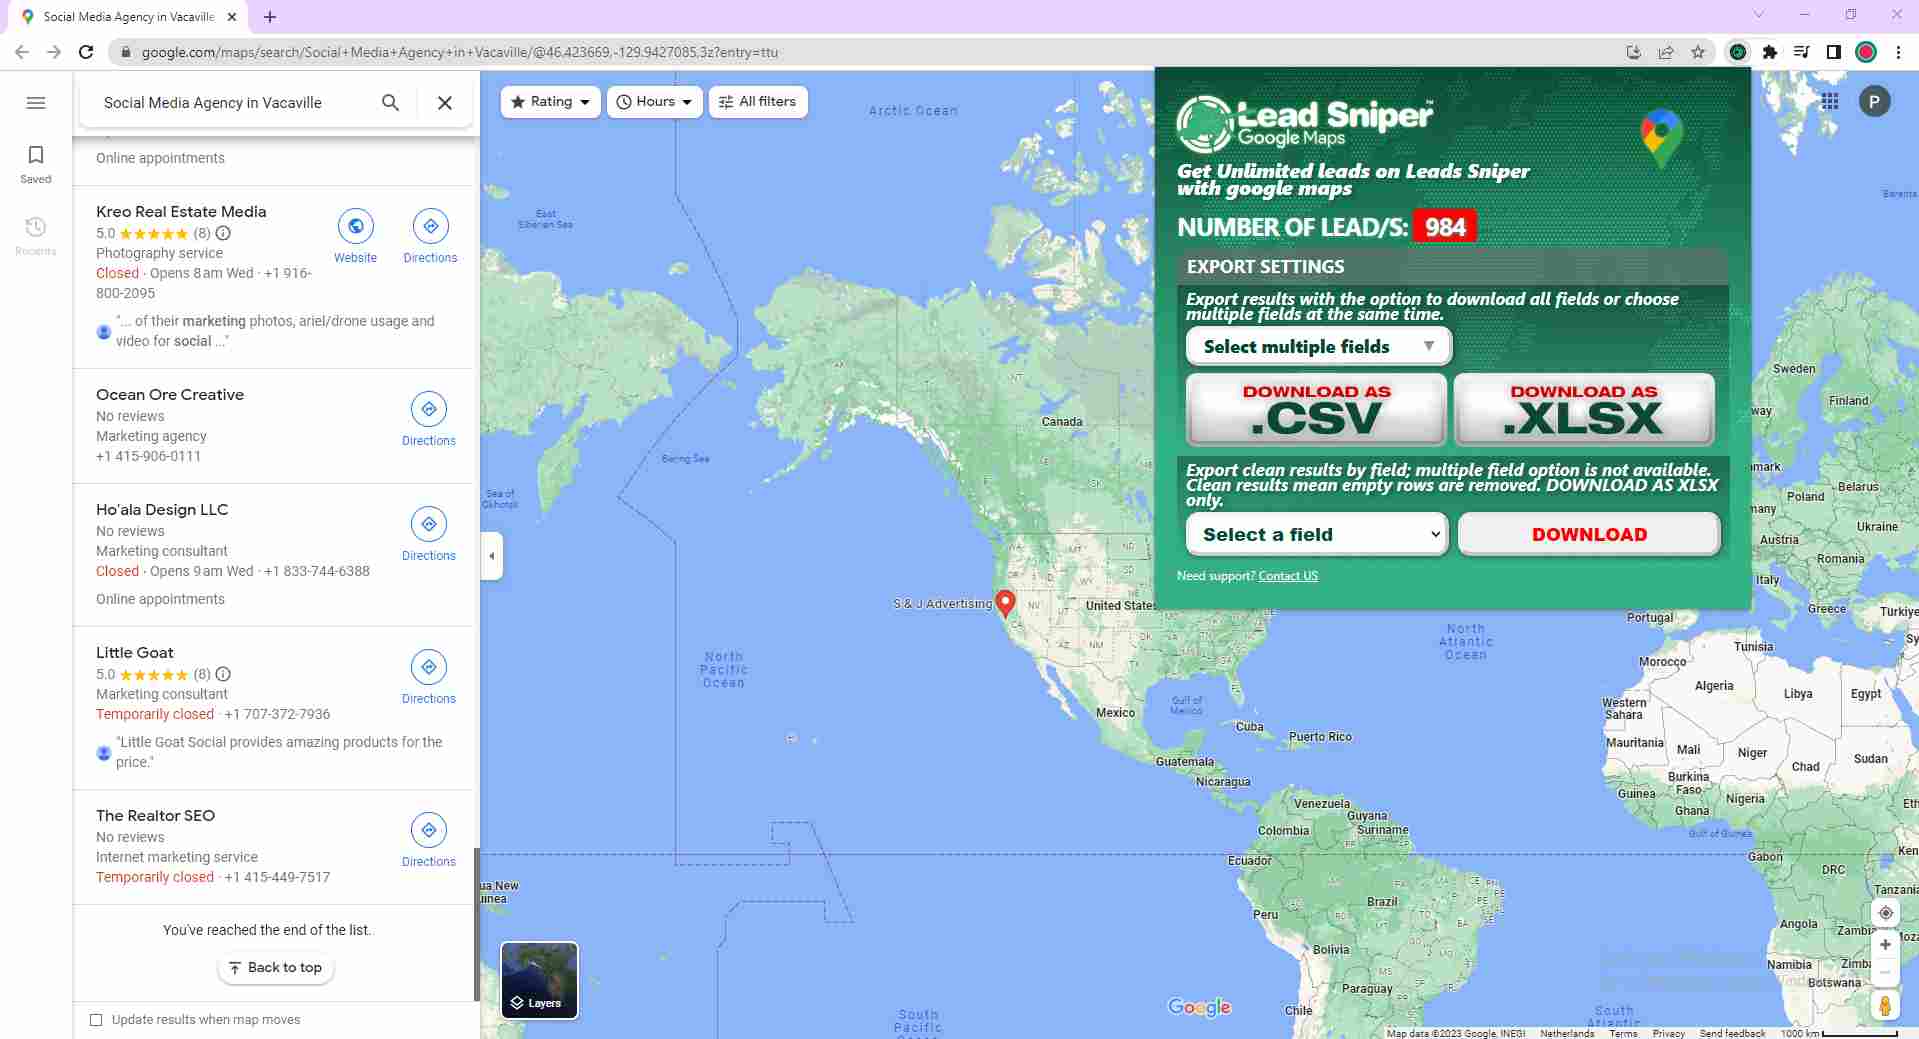
Task: Open a new browser tab
Action: click(270, 17)
